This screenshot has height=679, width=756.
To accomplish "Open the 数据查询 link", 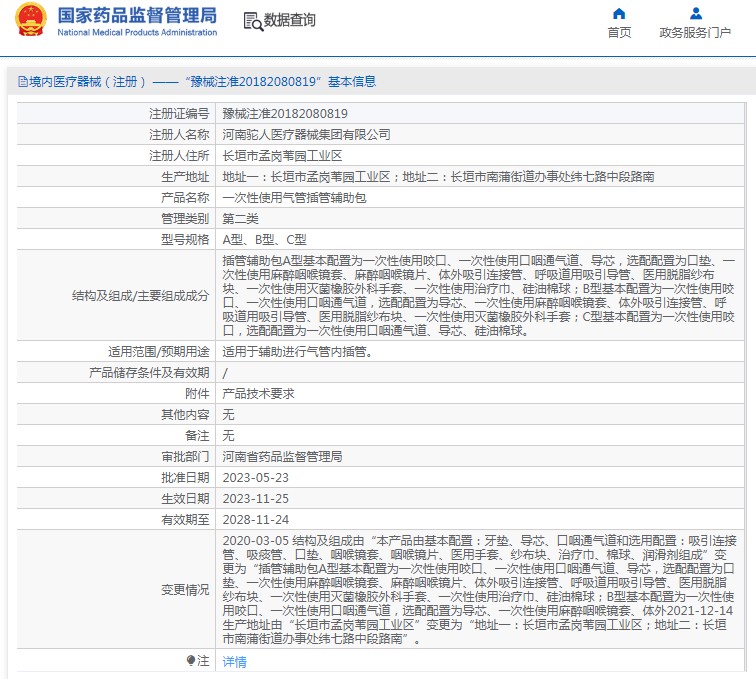I will pyautogui.click(x=289, y=20).
